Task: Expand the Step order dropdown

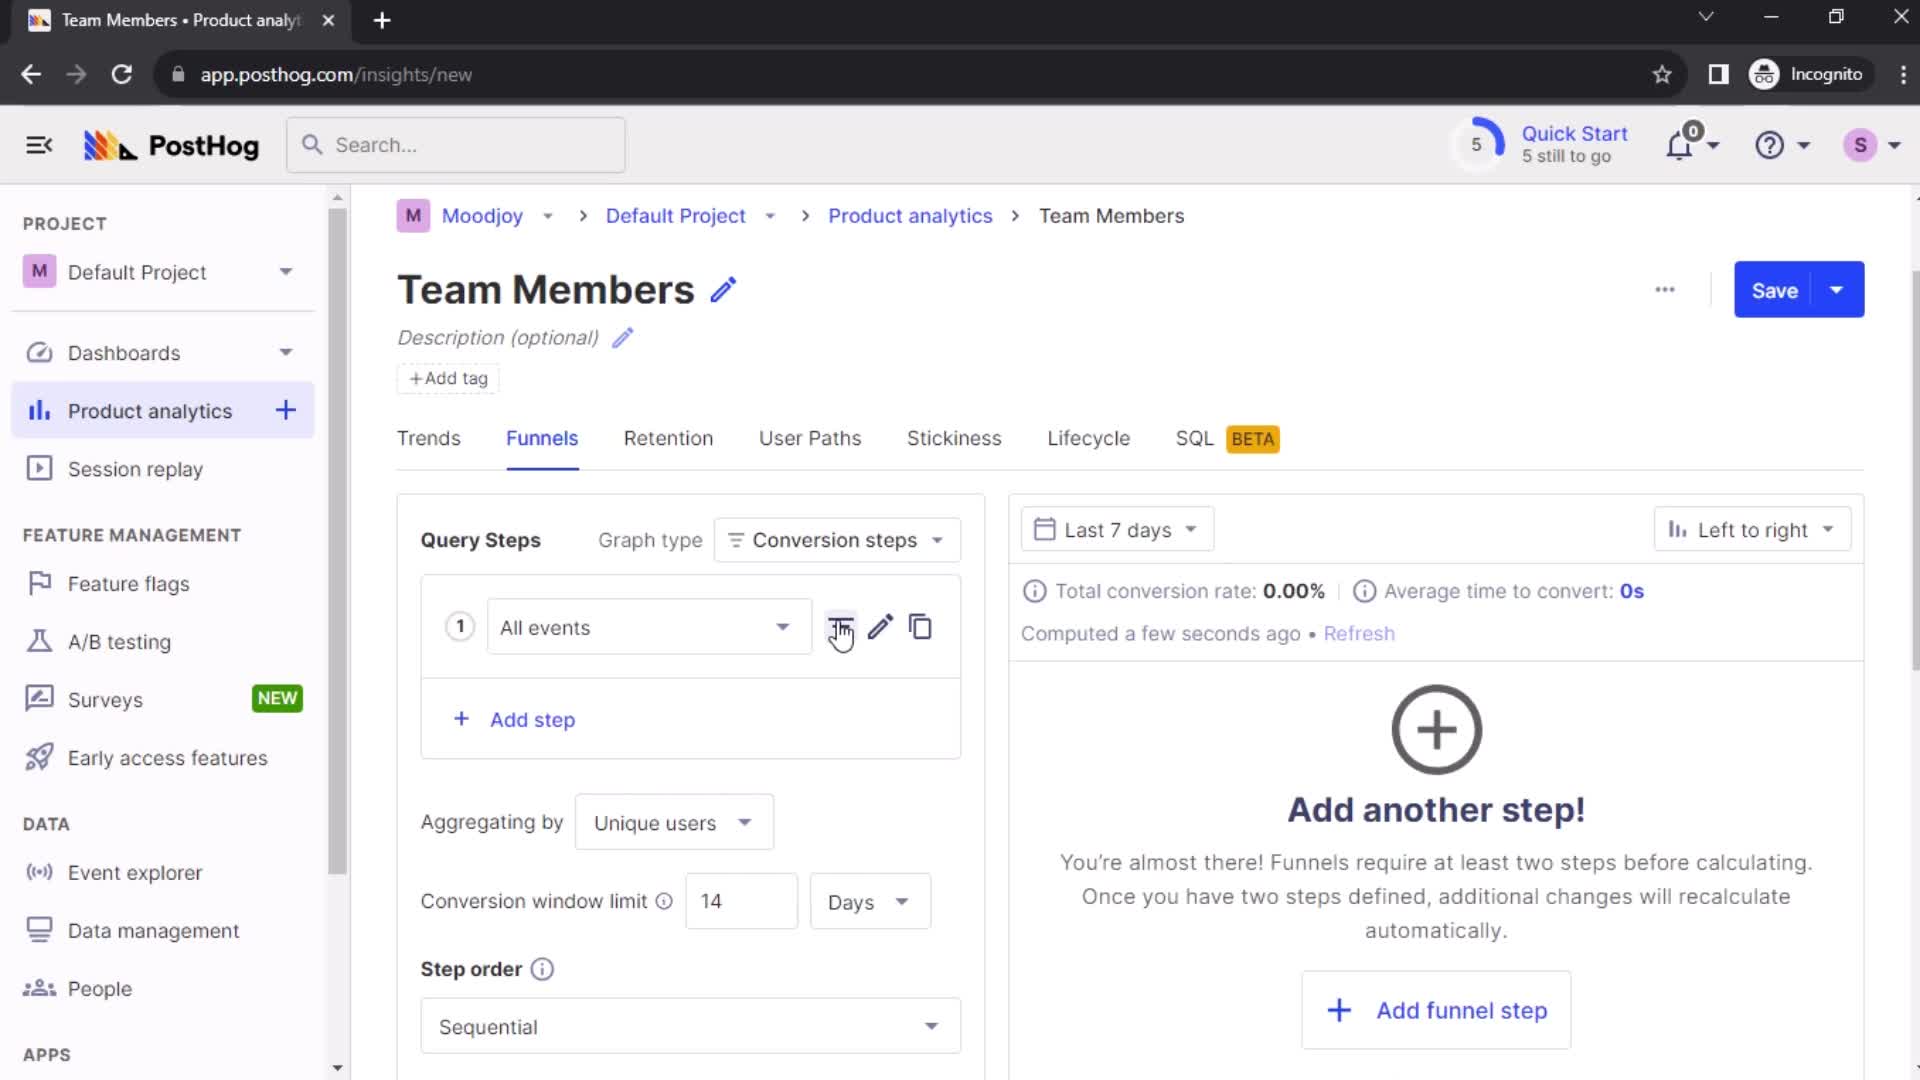Action: [688, 1026]
